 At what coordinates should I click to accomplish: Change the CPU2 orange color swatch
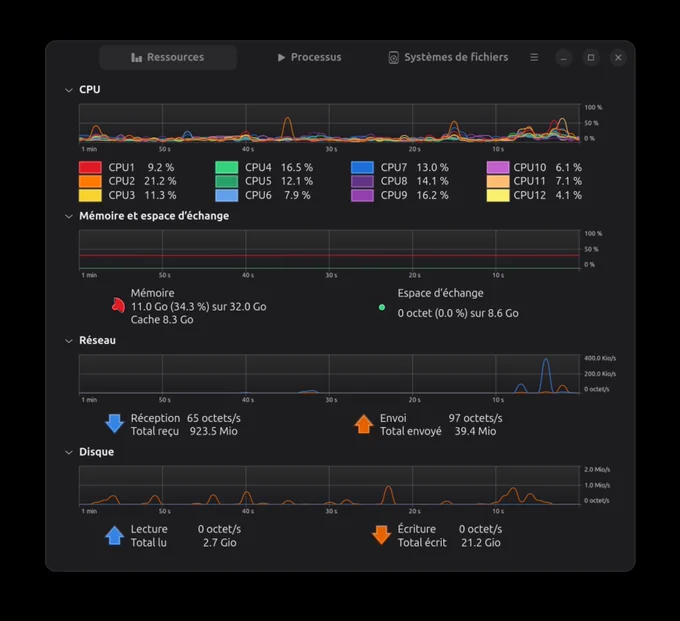pos(90,181)
